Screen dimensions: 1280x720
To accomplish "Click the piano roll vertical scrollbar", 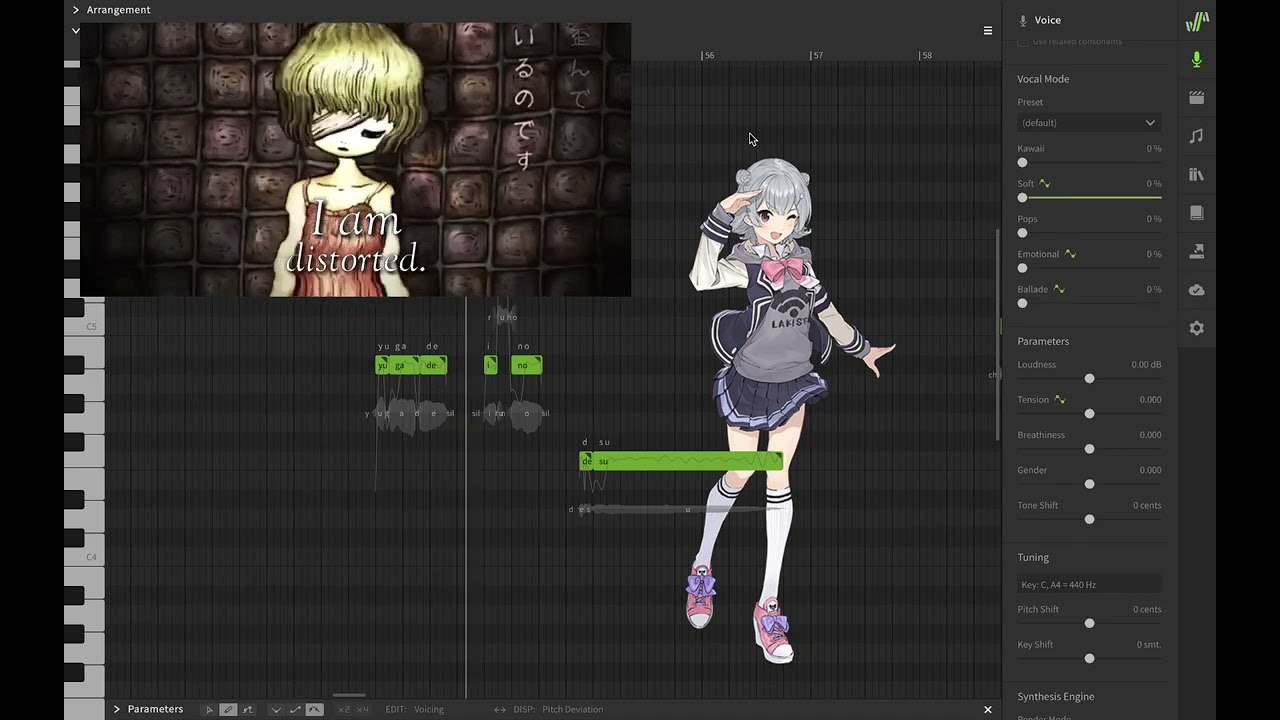I will click(x=996, y=335).
